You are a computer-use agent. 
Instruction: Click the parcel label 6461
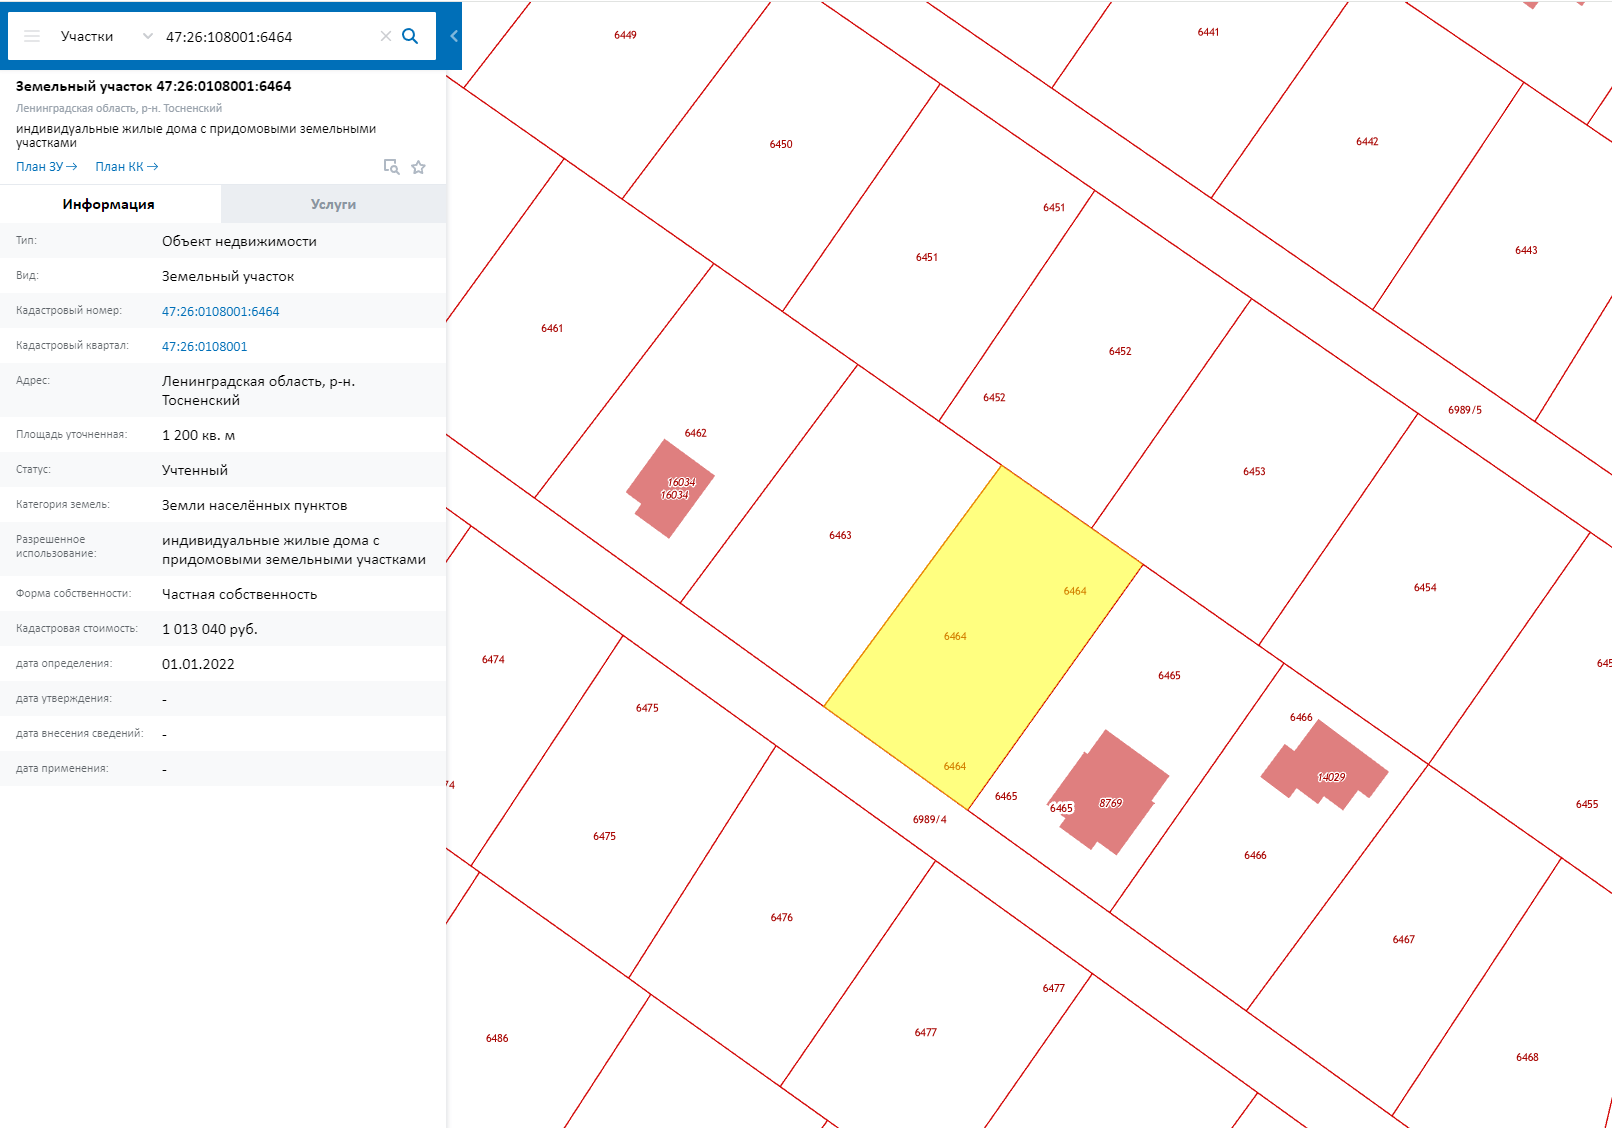[x=552, y=328]
